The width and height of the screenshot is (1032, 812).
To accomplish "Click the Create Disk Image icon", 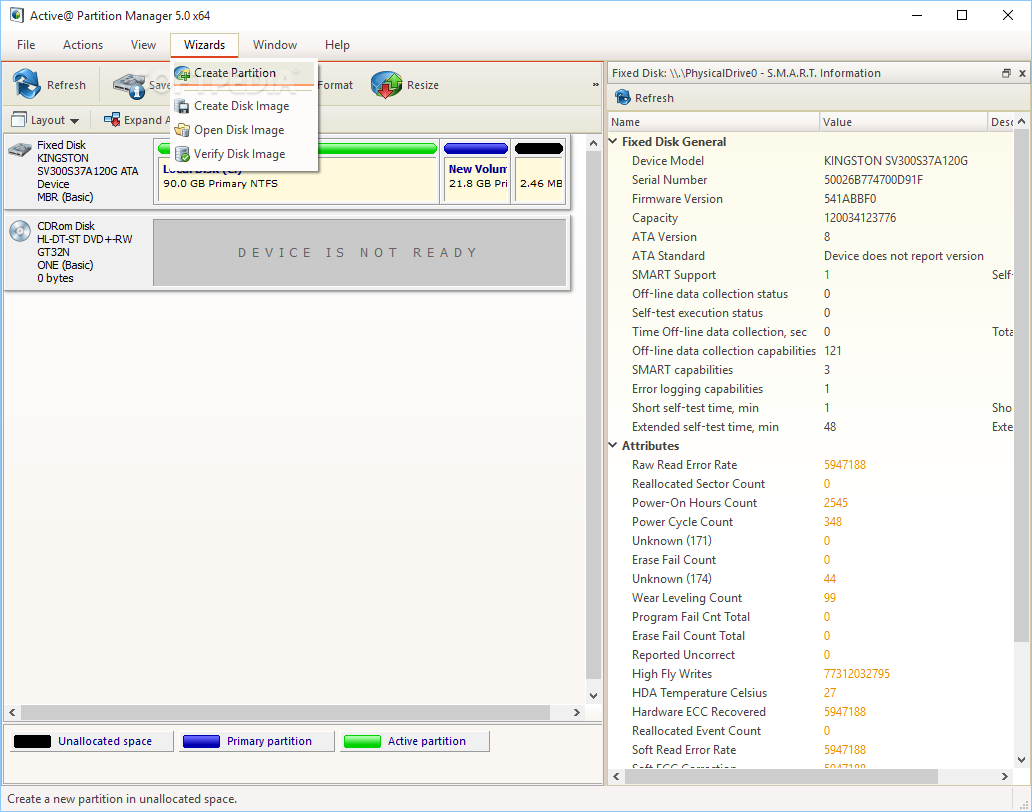I will (x=182, y=106).
